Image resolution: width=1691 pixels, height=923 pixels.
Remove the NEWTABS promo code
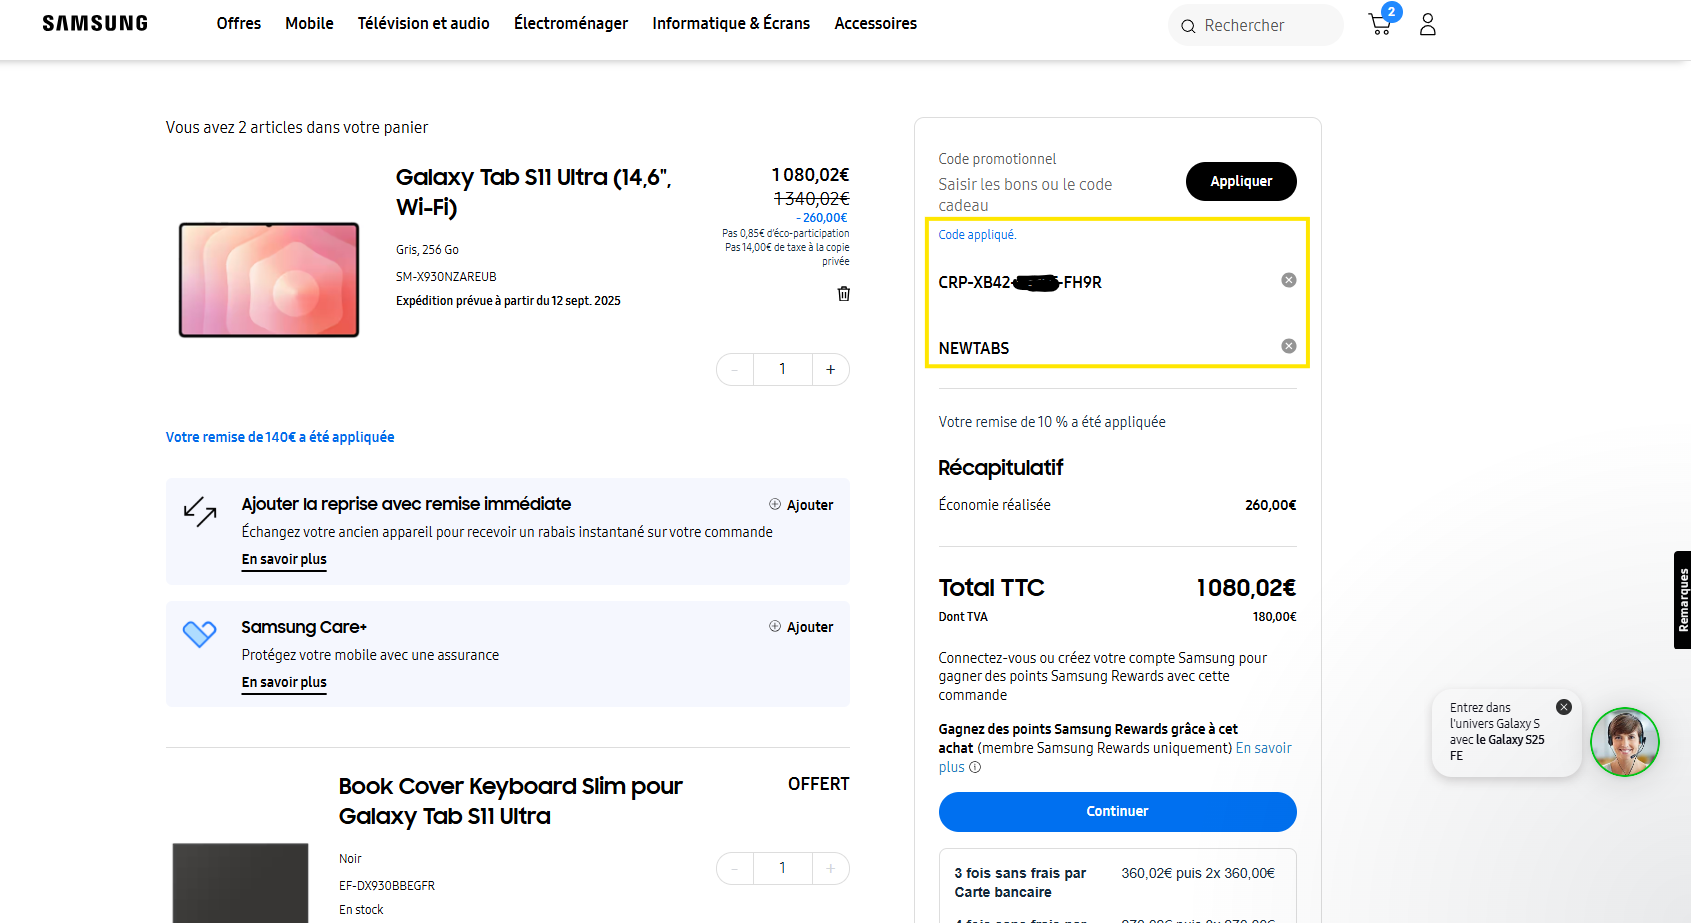[x=1289, y=346]
